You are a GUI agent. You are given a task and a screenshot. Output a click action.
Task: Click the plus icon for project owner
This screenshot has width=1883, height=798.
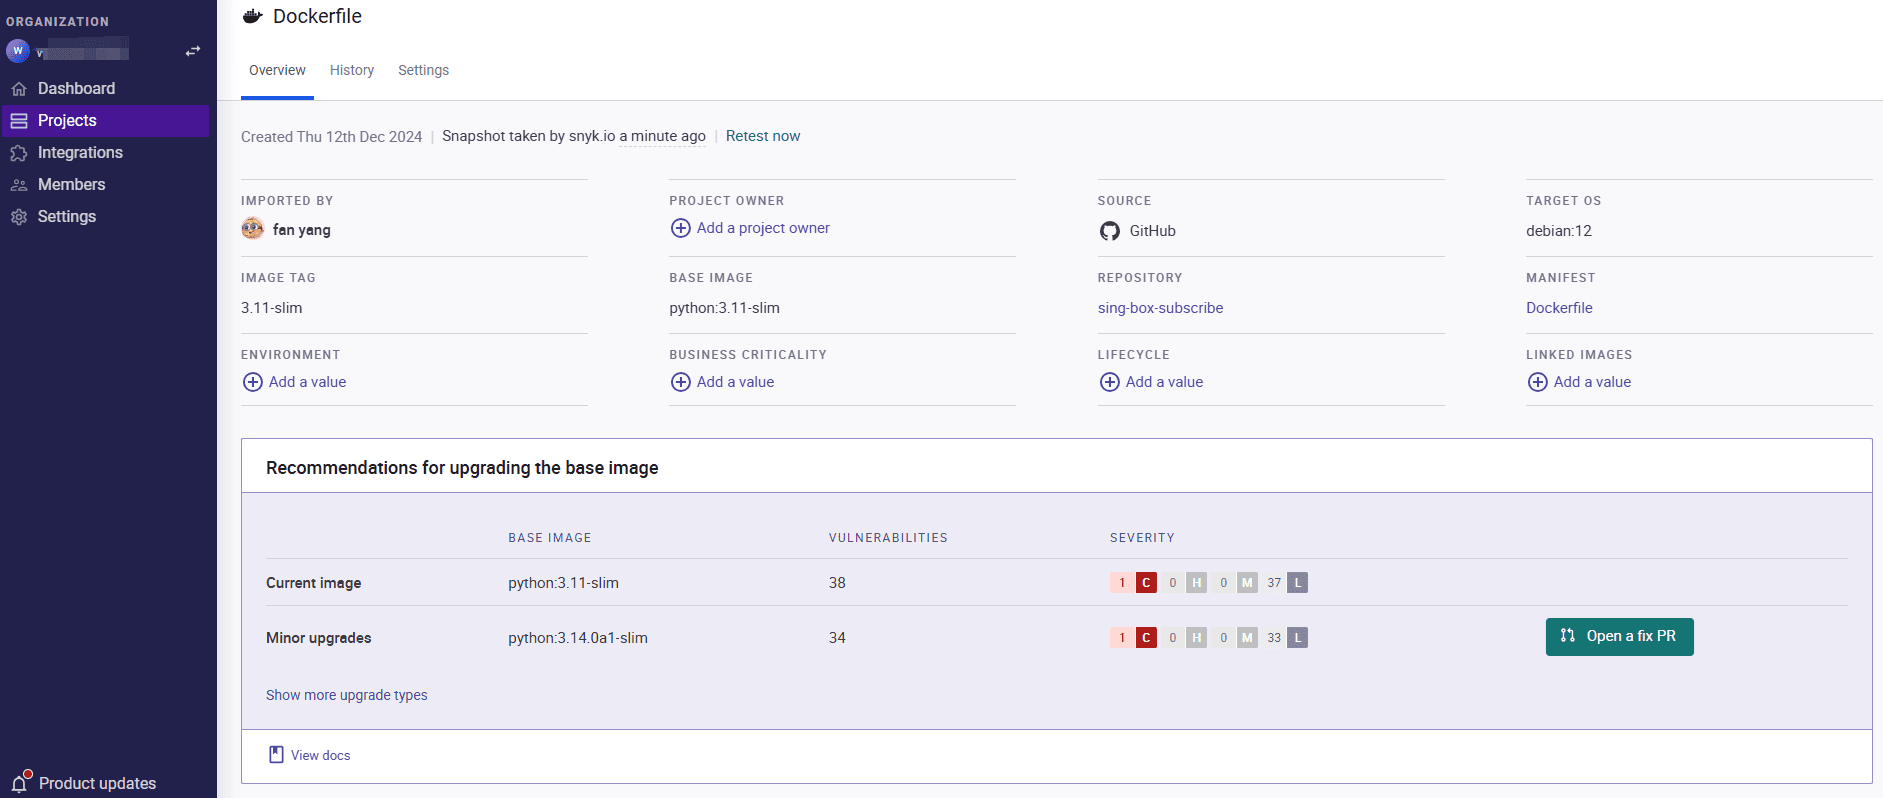pos(681,228)
